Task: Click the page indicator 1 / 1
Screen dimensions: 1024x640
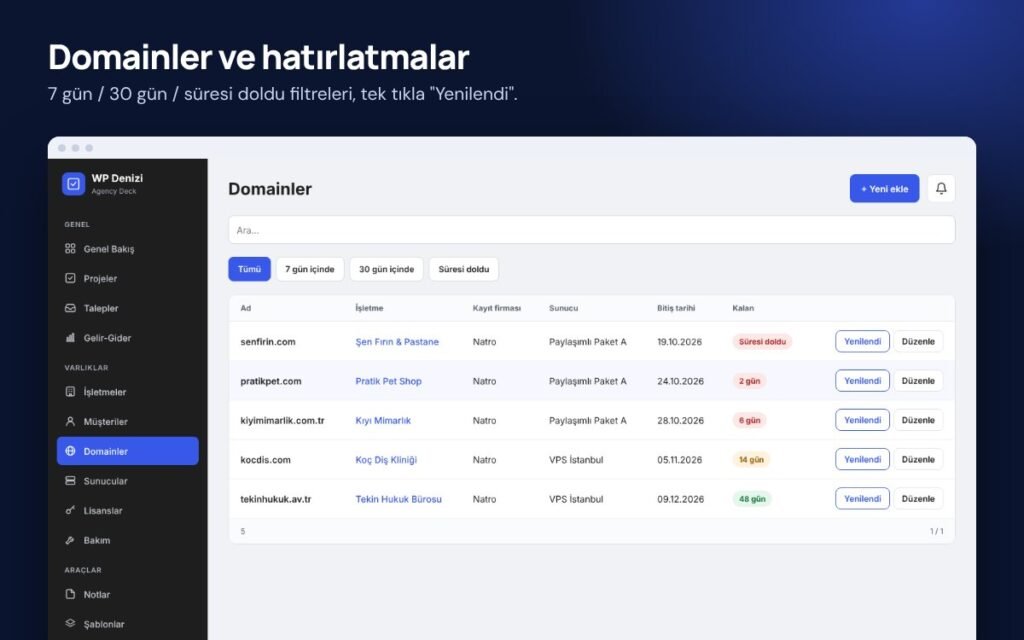Action: click(x=936, y=531)
